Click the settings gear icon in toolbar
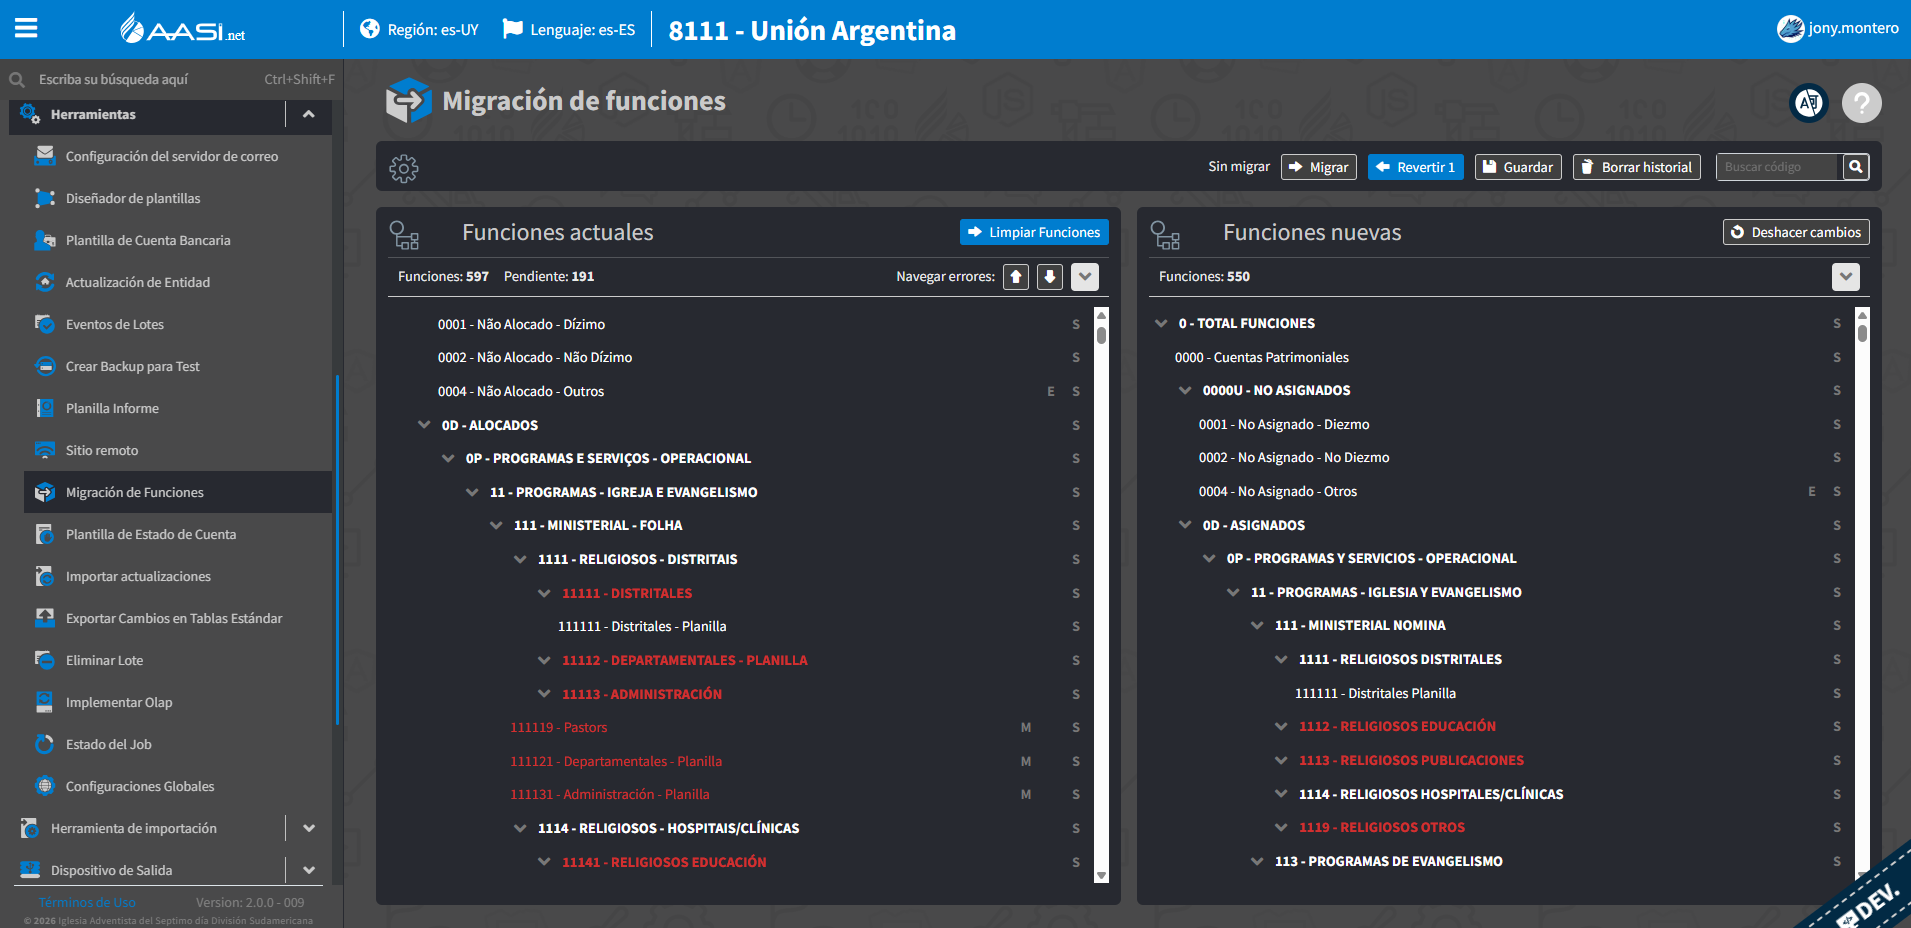Screen dimensions: 1911x928 coord(404,168)
